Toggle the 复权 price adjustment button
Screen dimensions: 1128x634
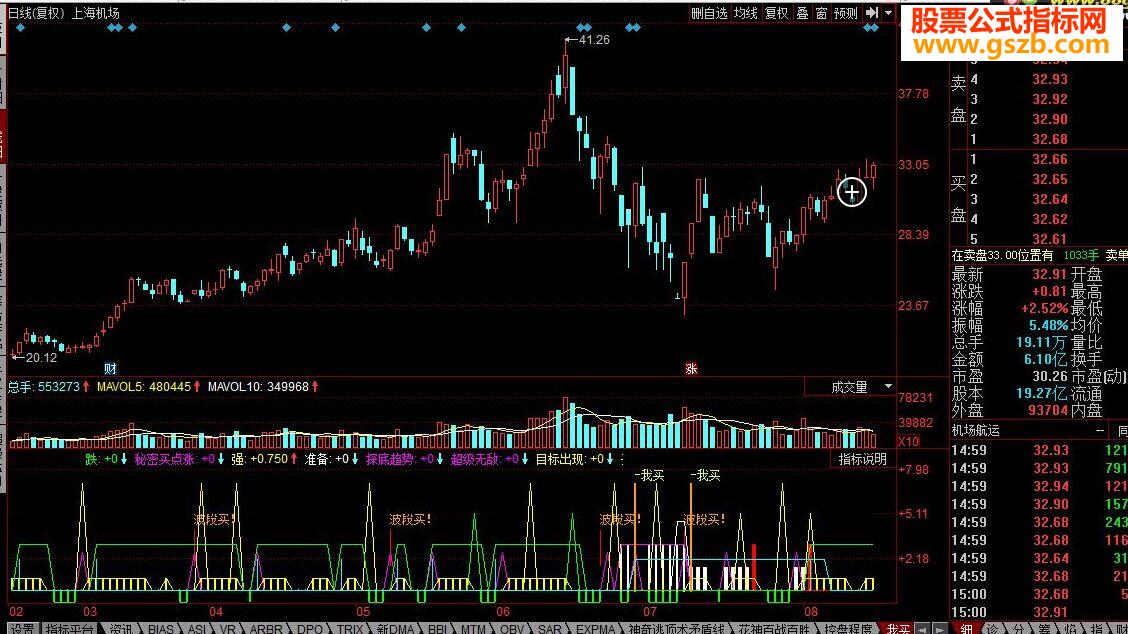776,13
